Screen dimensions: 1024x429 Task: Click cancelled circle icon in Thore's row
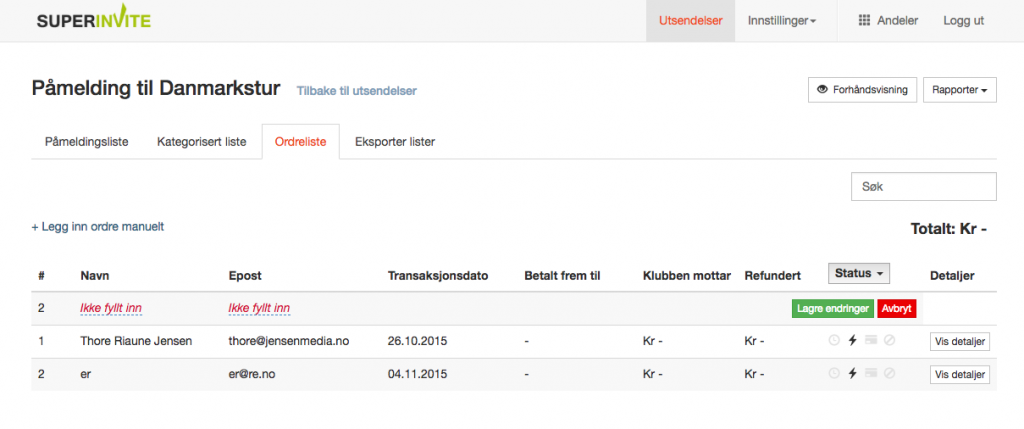click(889, 340)
